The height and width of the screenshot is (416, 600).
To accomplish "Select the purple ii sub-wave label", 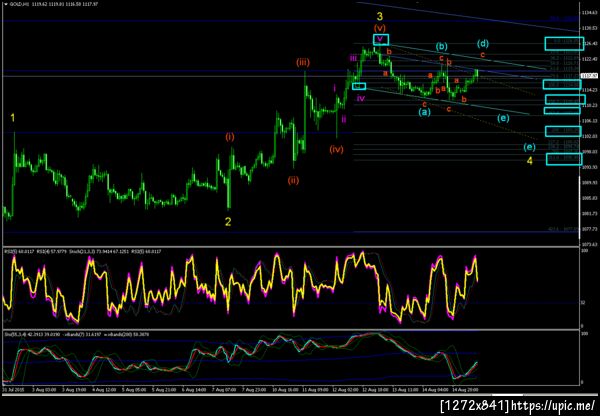I will coord(344,119).
